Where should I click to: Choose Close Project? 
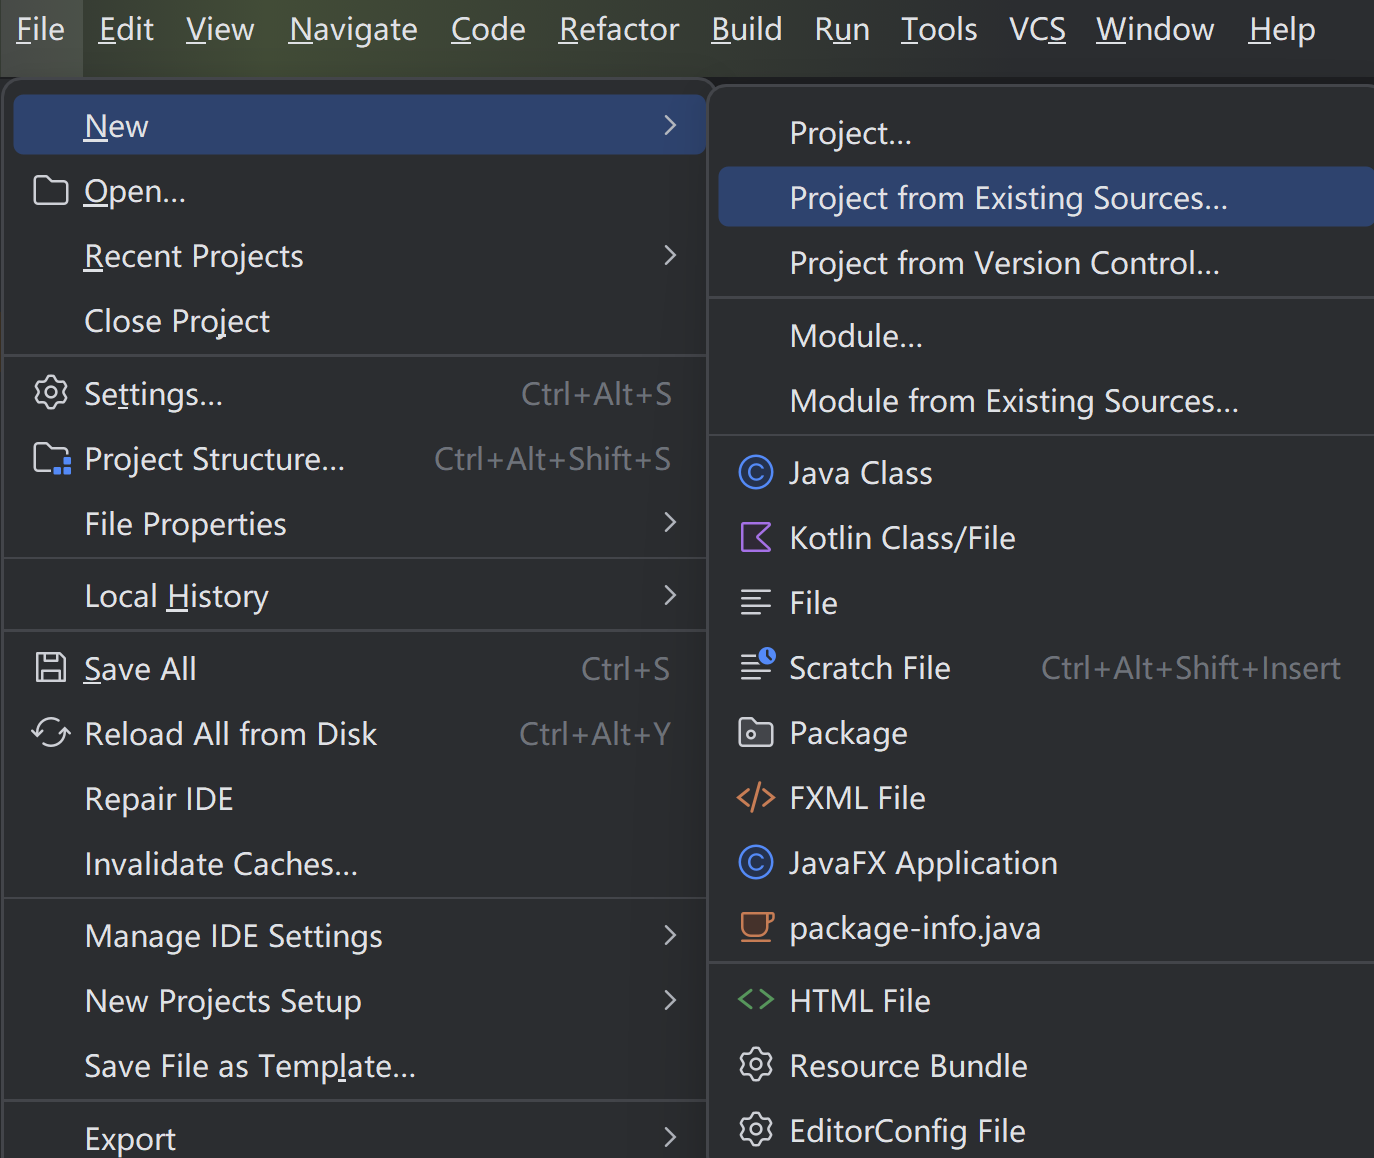click(x=355, y=321)
